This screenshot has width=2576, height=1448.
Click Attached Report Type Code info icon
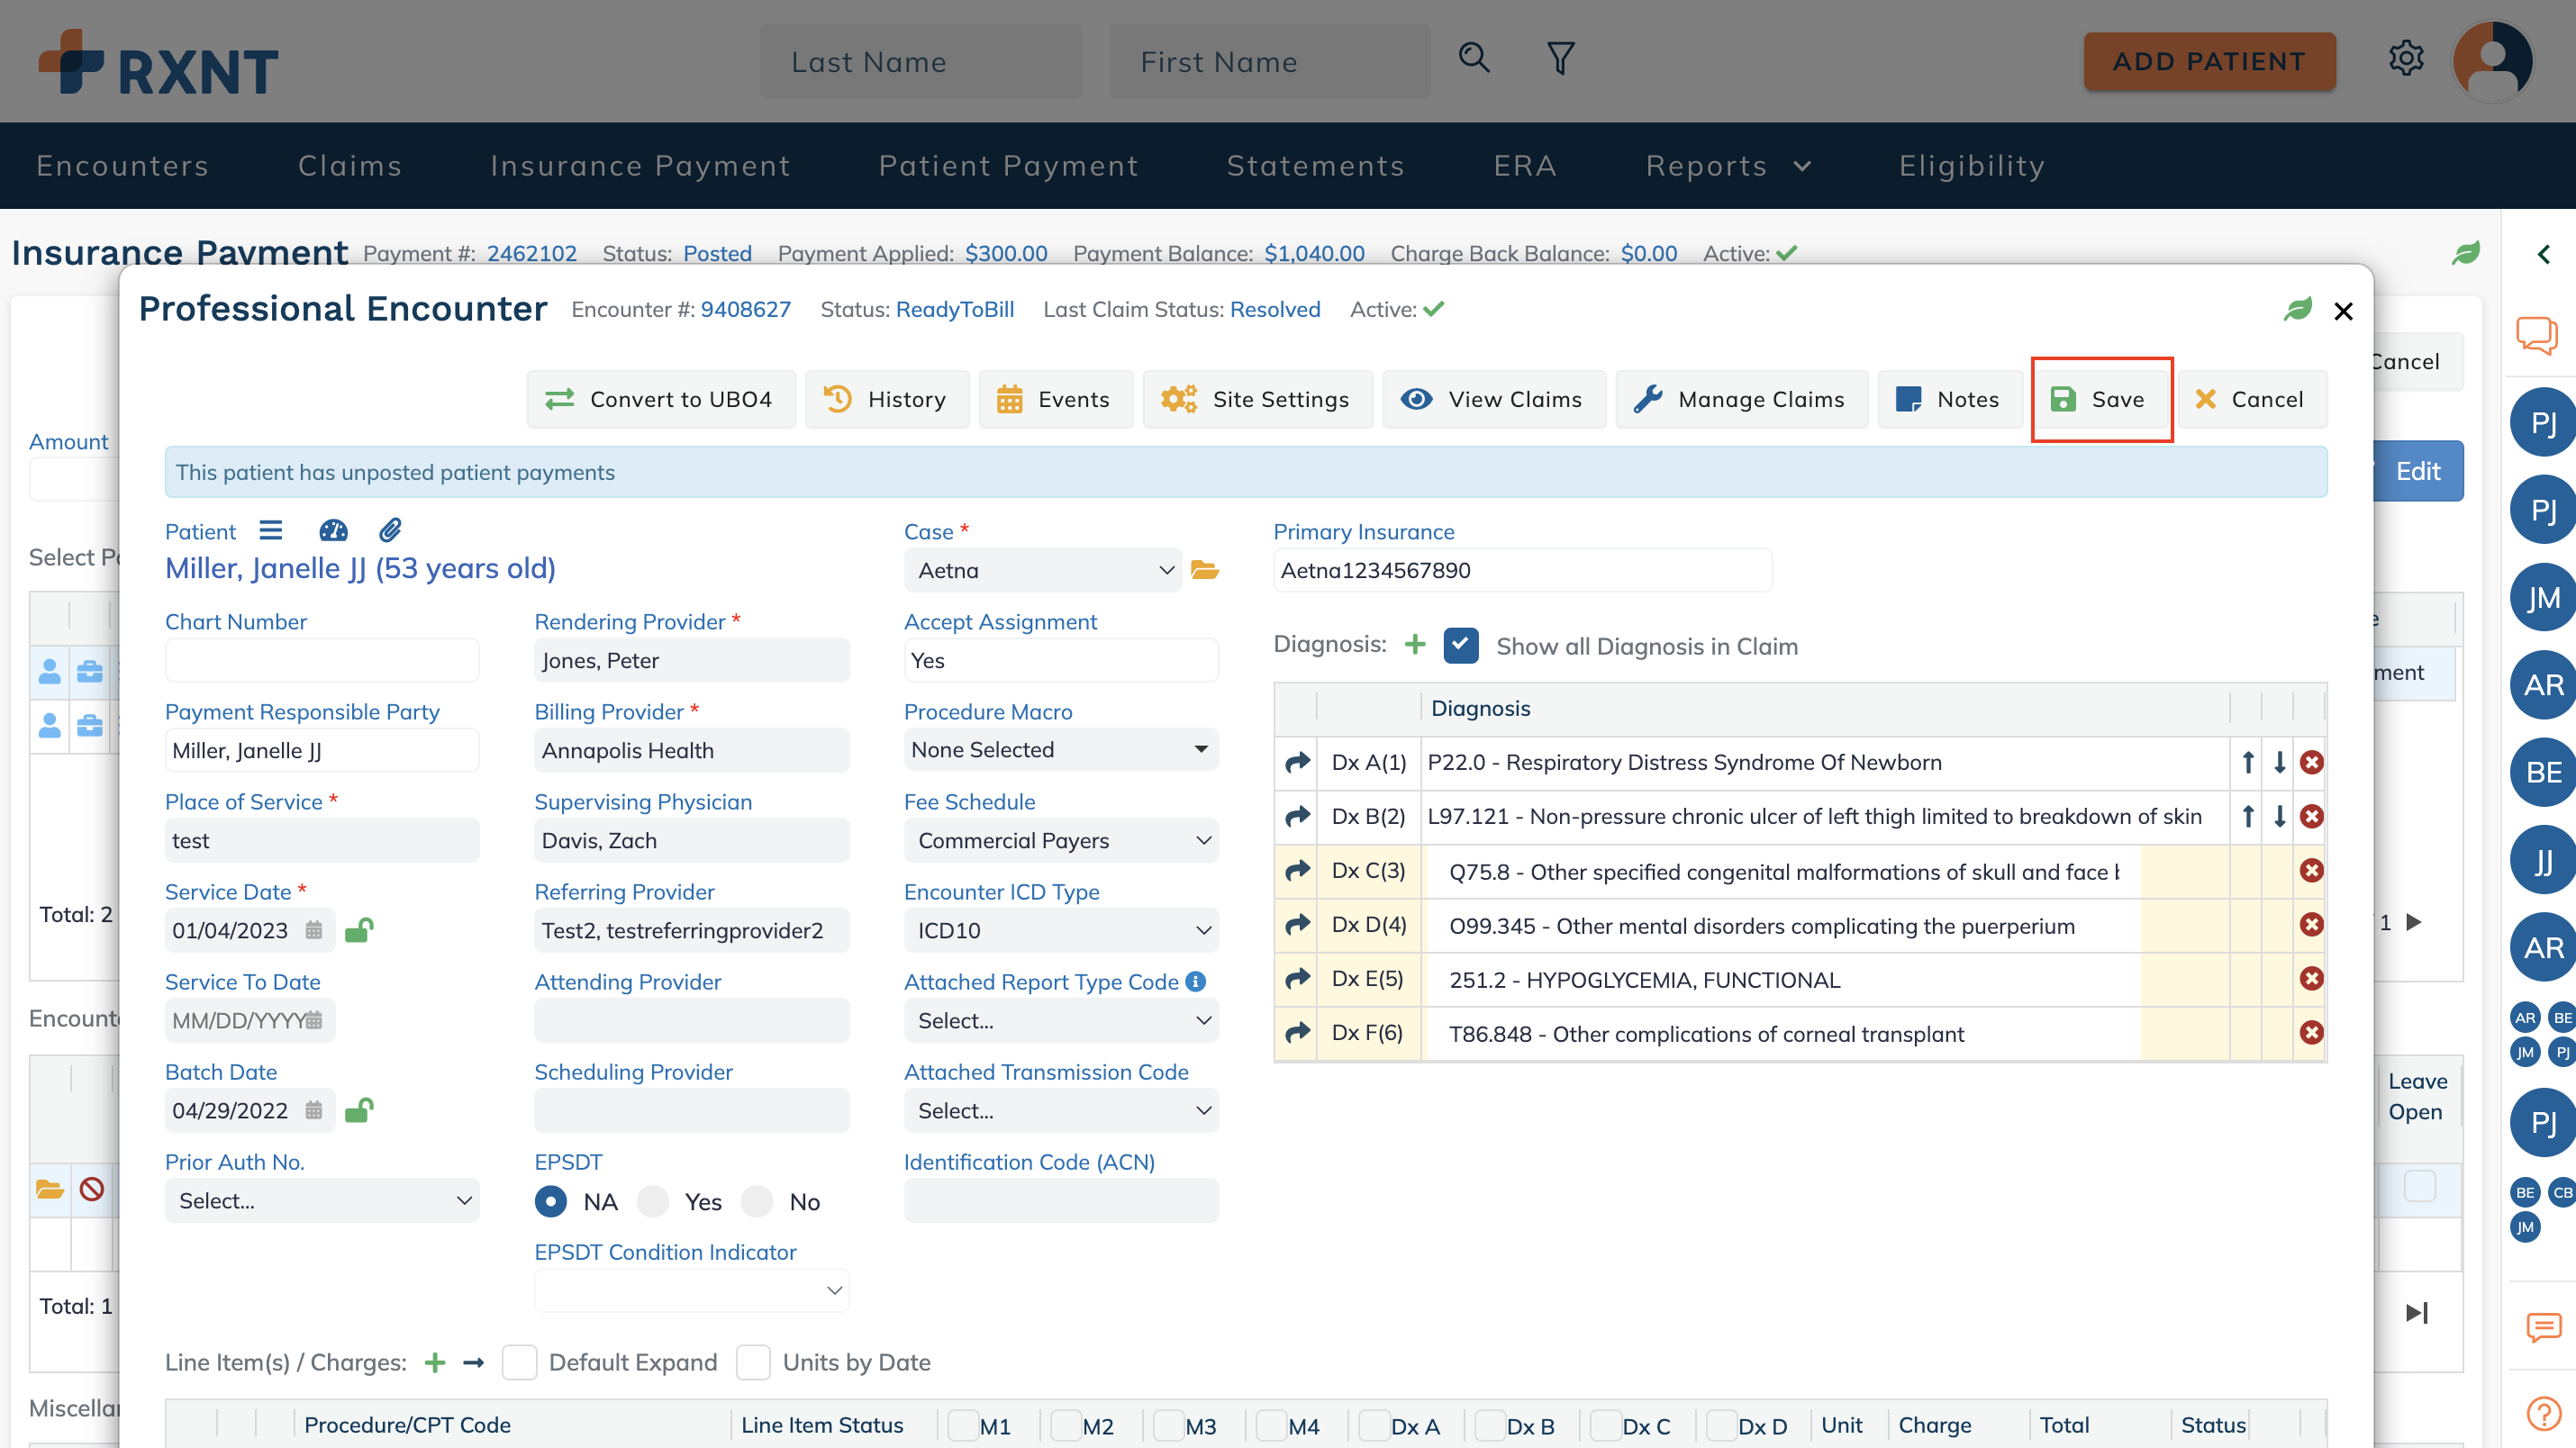(1195, 981)
